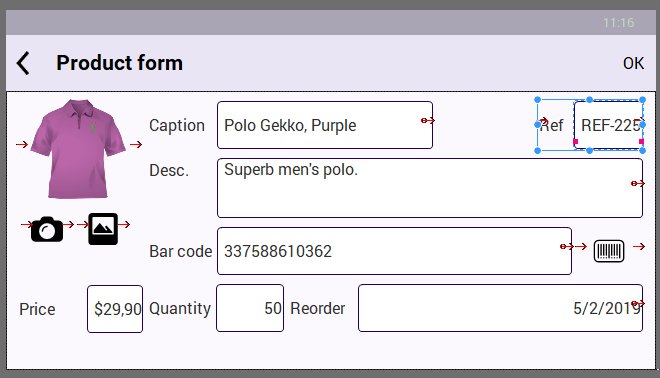Image resolution: width=660 pixels, height=378 pixels.
Task: Click the Quantity field containing 50
Action: [250, 308]
